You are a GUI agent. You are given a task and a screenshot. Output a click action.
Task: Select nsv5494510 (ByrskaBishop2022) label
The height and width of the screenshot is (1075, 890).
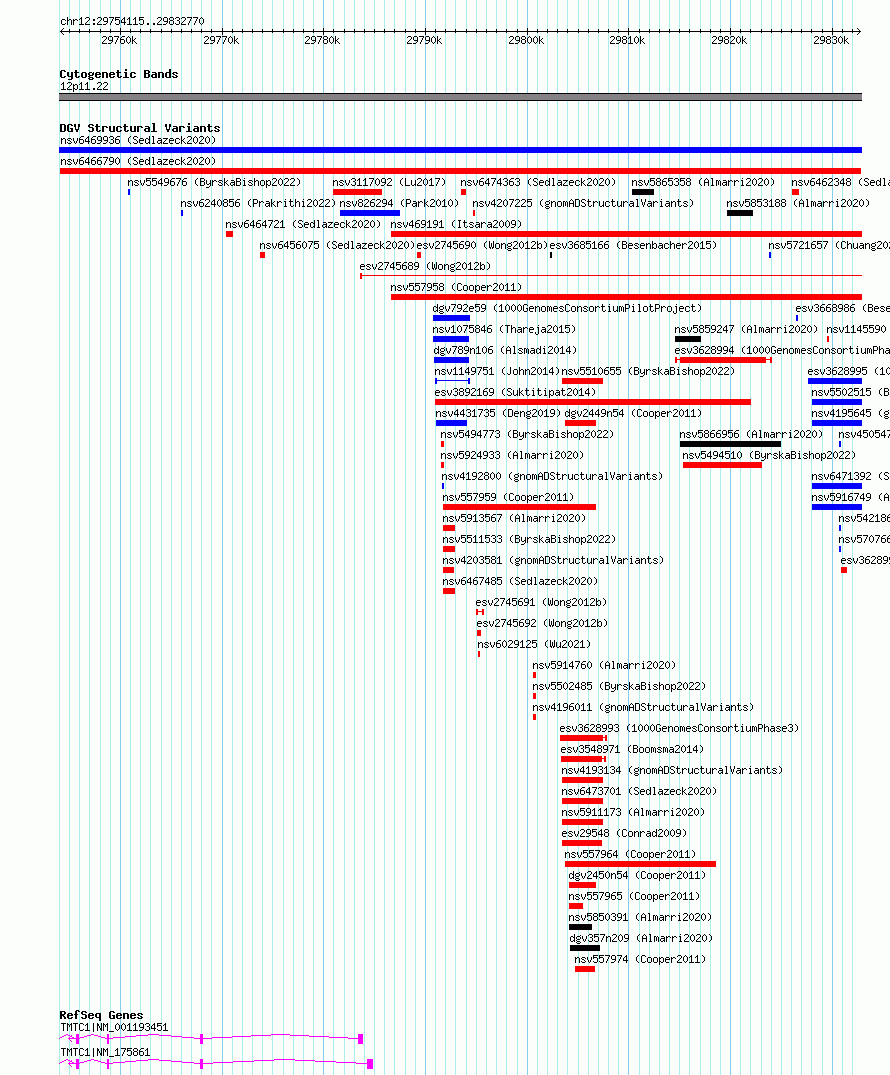(769, 455)
